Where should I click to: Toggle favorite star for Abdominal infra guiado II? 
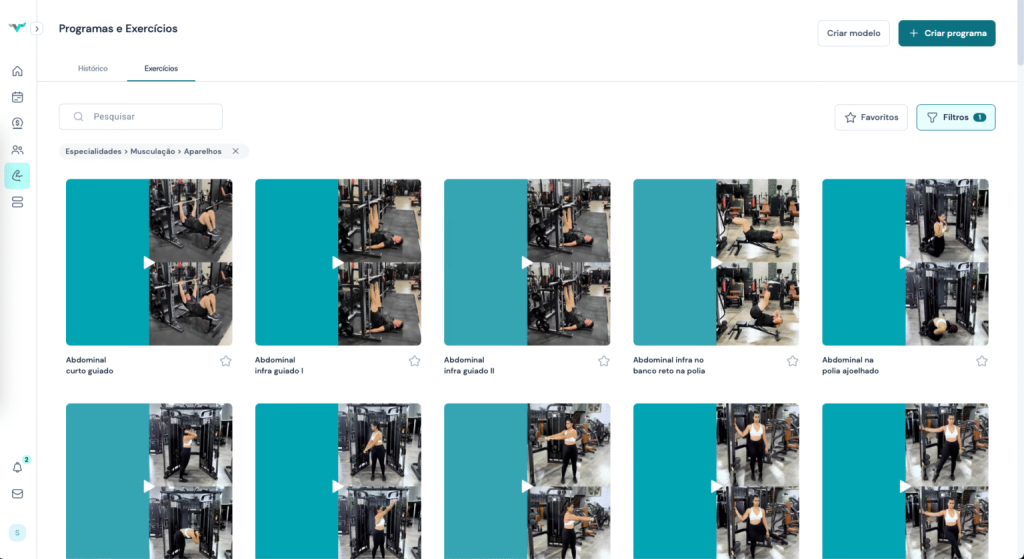coord(603,361)
